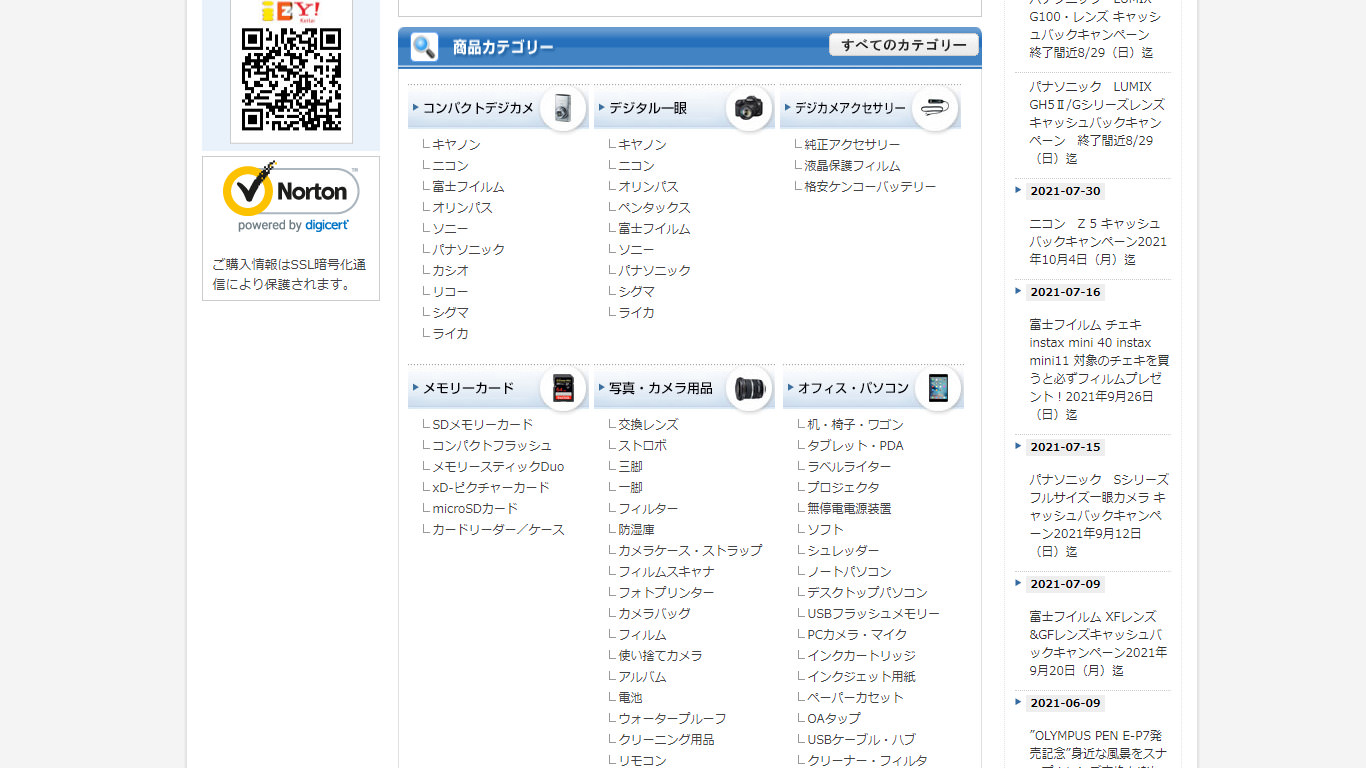The height and width of the screenshot is (768, 1366).
Task: Open 三脚 link
Action: (x=630, y=467)
